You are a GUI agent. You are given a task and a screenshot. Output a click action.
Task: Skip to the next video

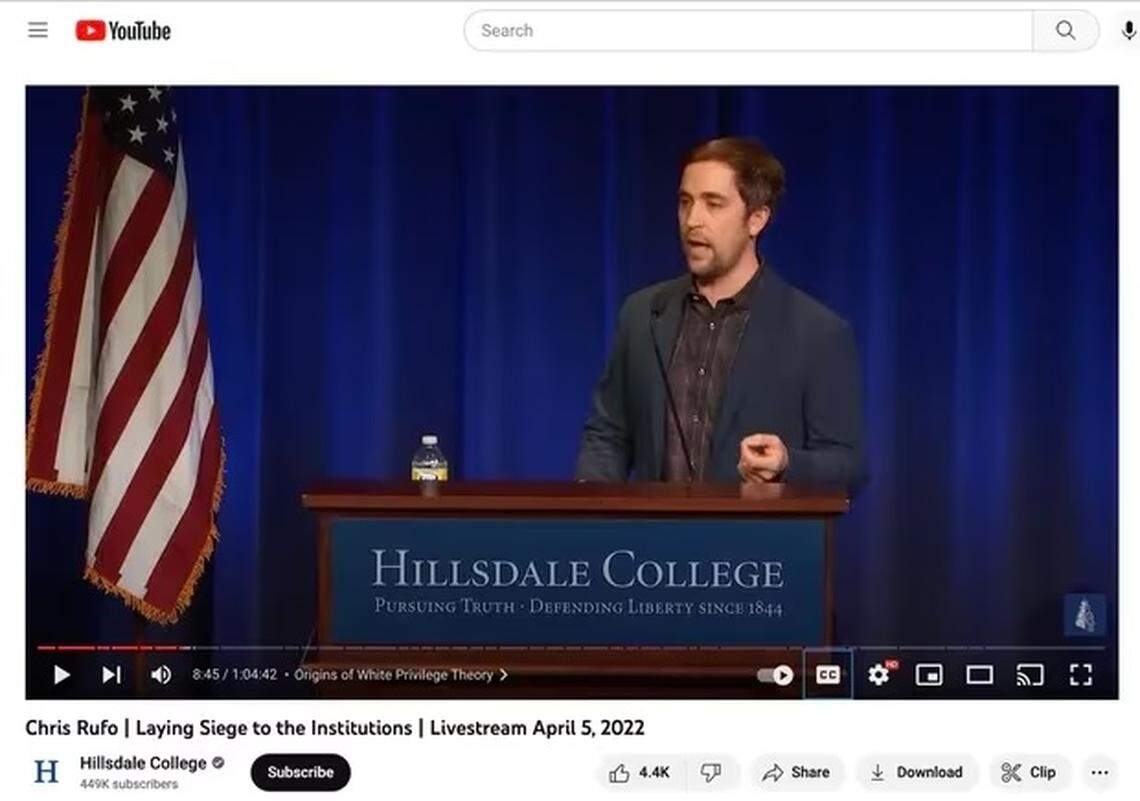(x=110, y=675)
